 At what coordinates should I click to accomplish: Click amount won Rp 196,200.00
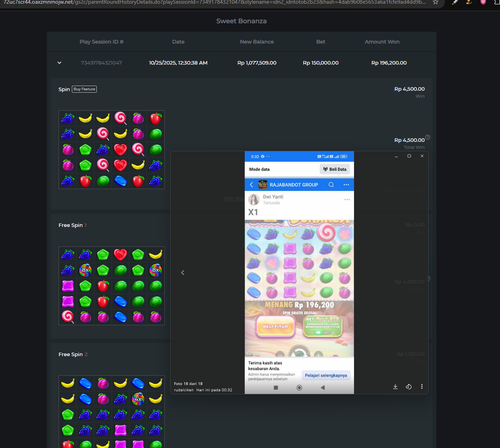(389, 63)
